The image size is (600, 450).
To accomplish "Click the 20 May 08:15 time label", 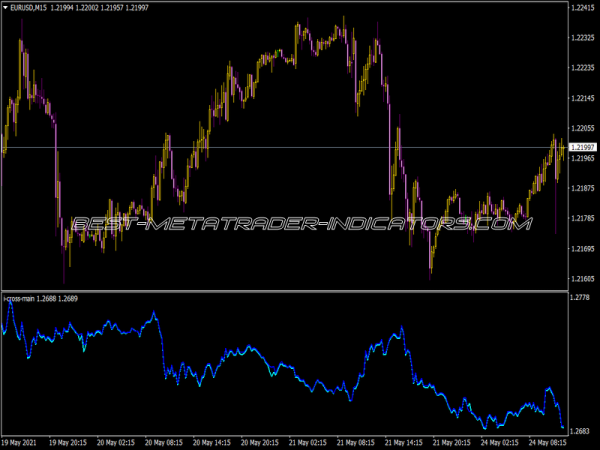I will (167, 442).
